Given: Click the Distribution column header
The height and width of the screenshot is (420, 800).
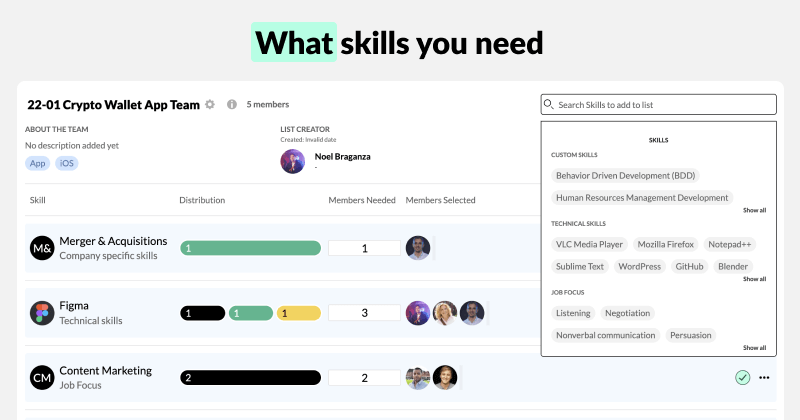Looking at the screenshot, I should 202,200.
